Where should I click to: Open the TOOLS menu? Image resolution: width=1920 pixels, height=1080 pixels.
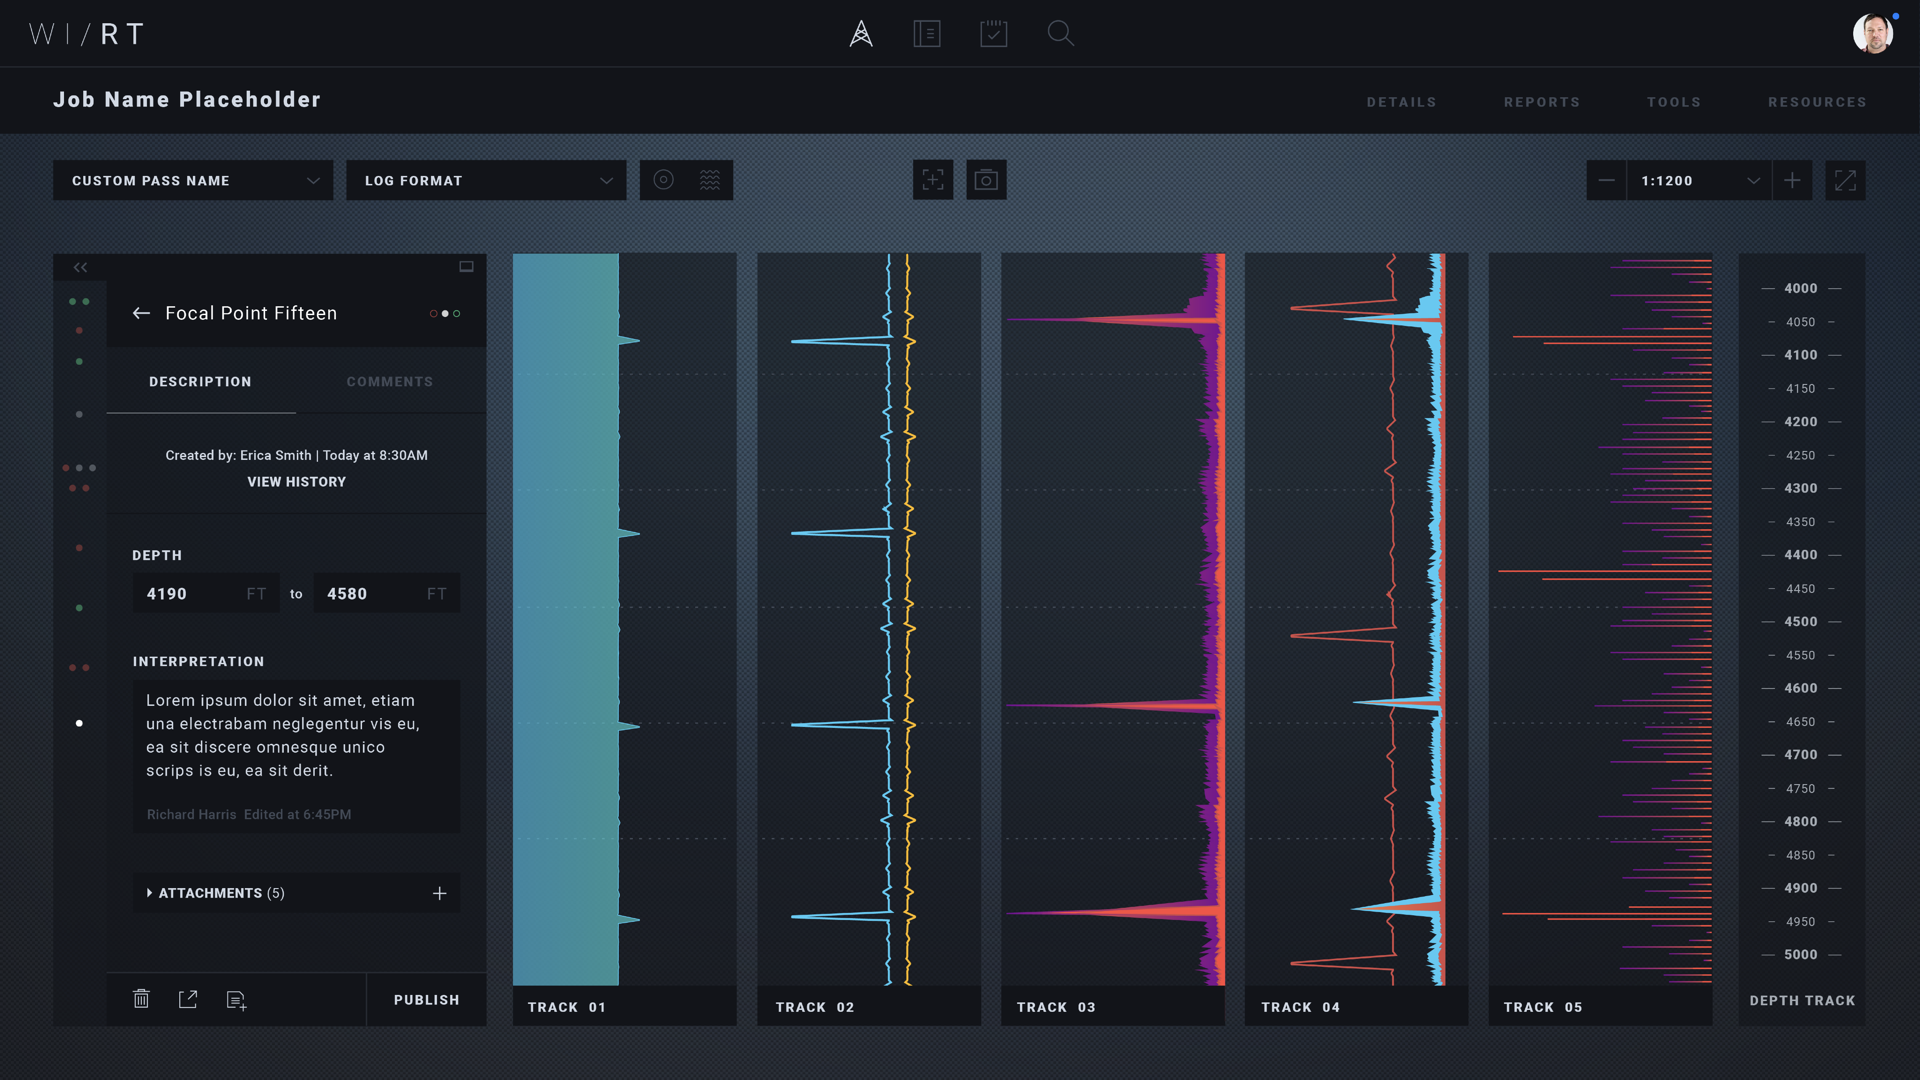(x=1674, y=102)
